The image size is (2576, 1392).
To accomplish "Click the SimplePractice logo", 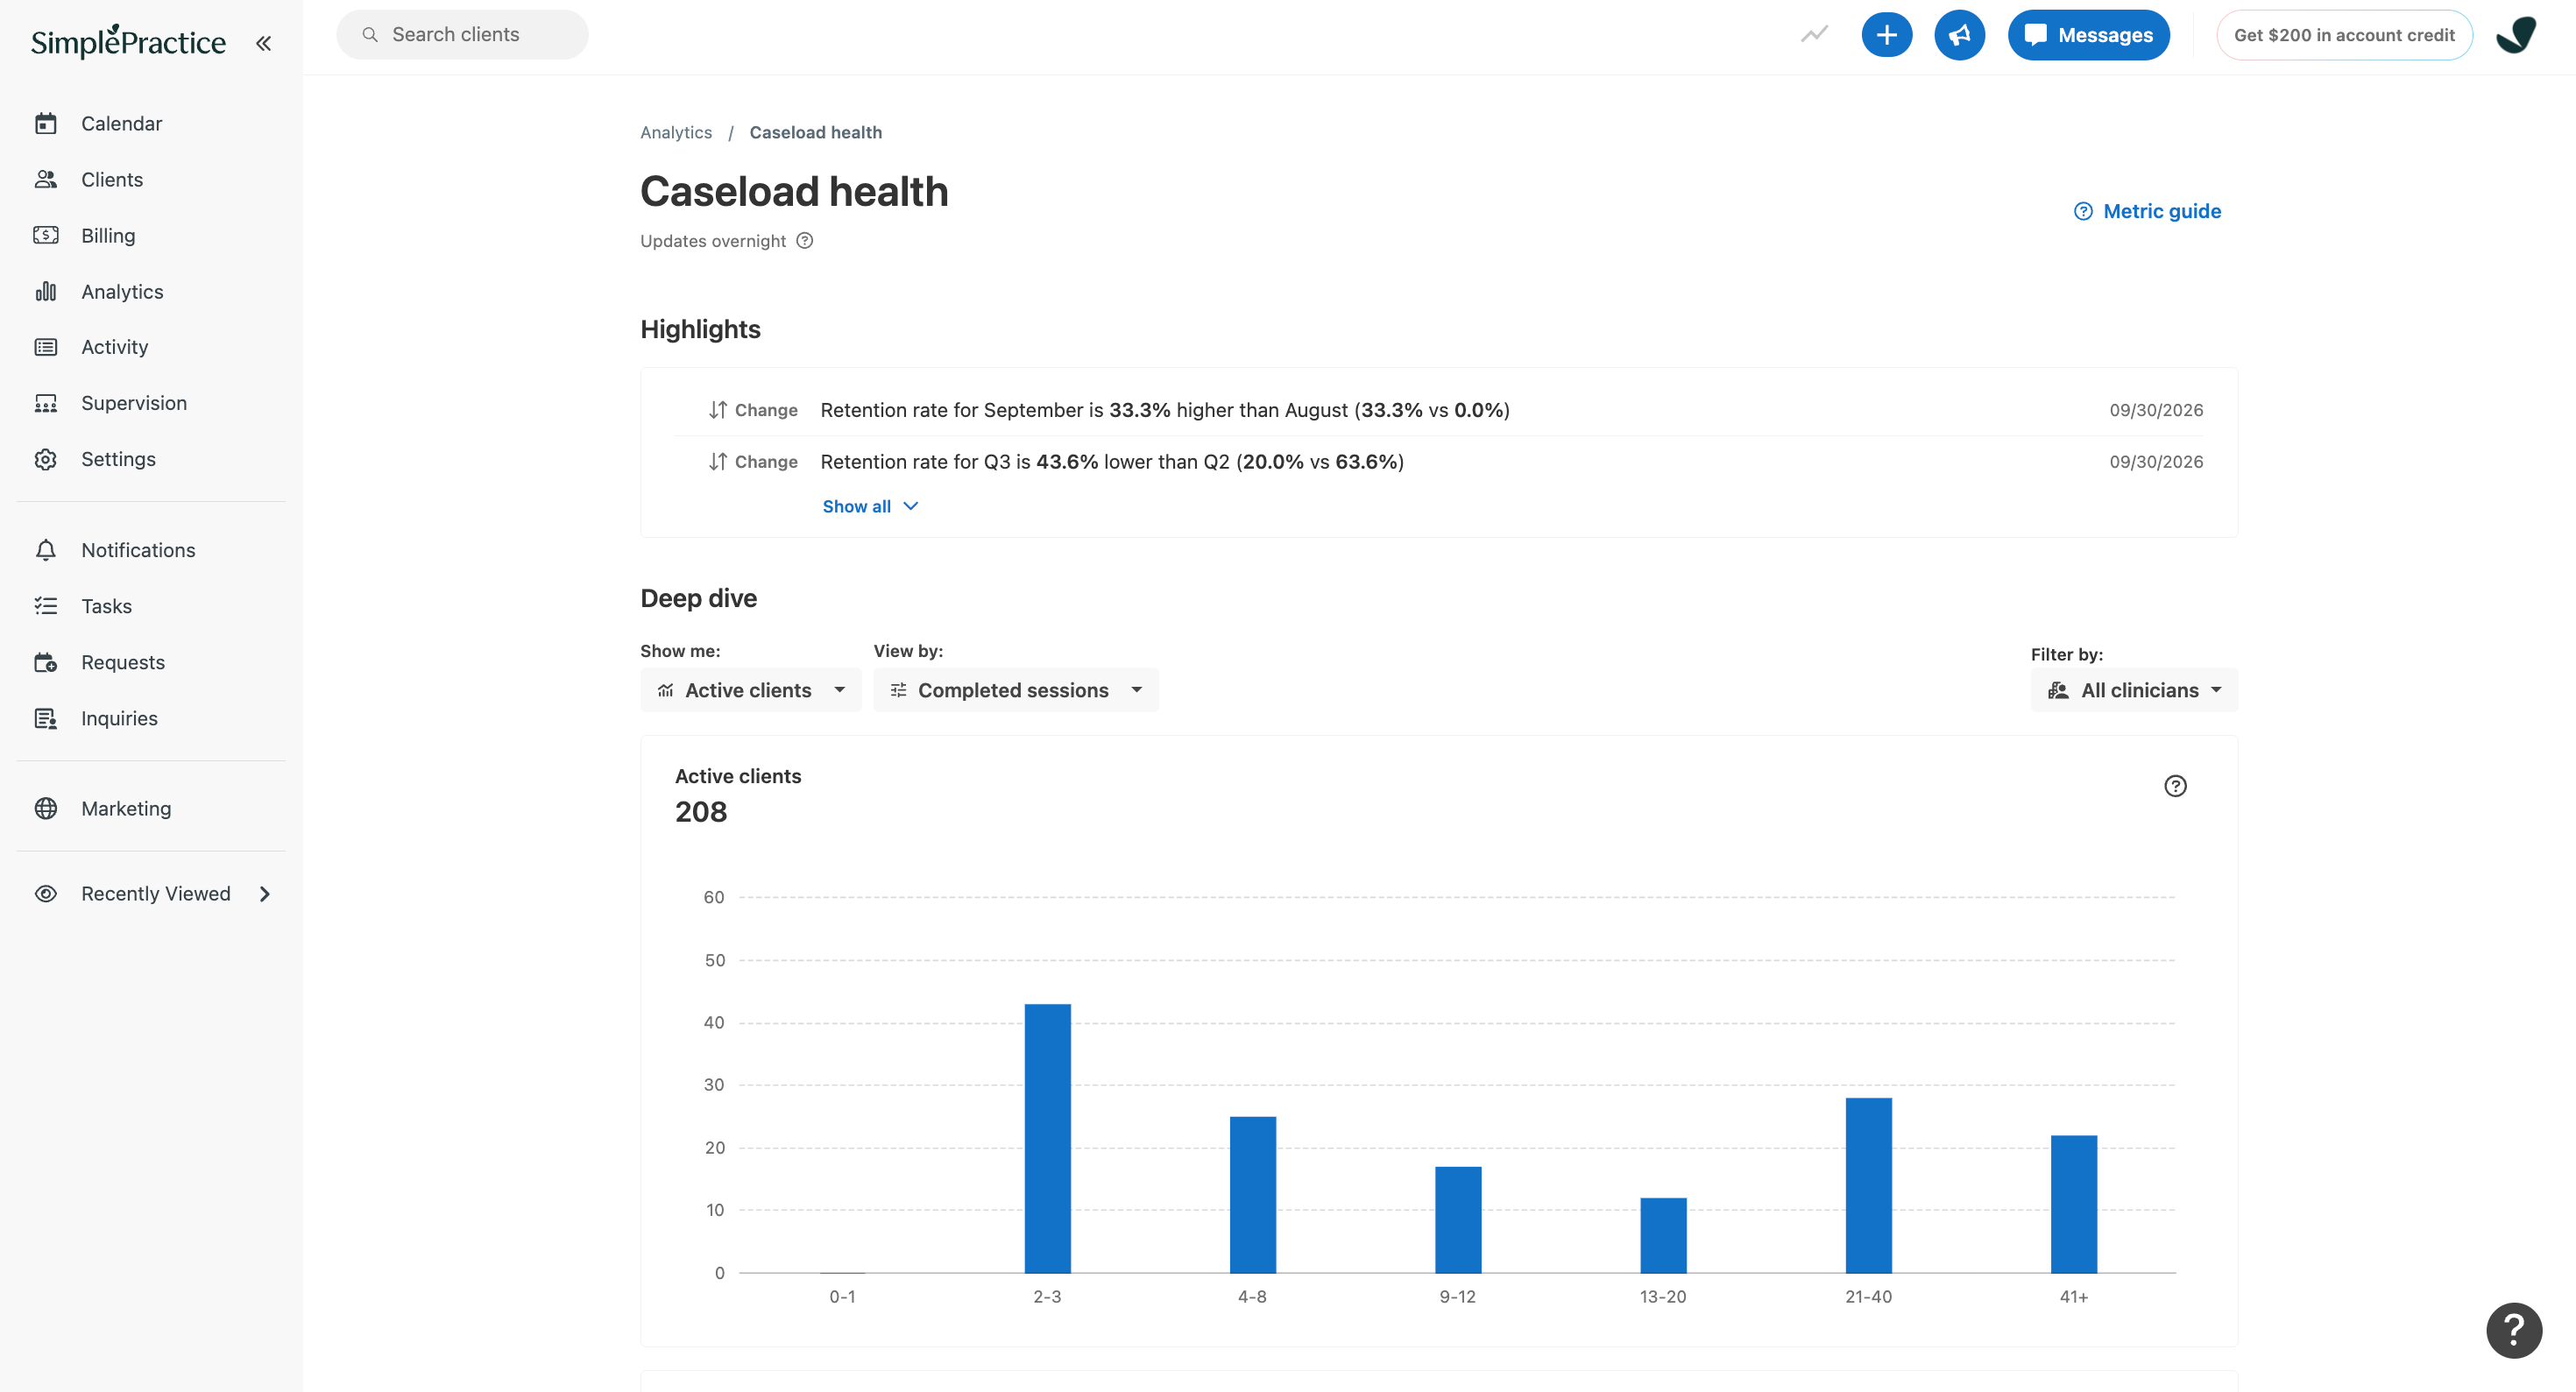I will point(128,41).
